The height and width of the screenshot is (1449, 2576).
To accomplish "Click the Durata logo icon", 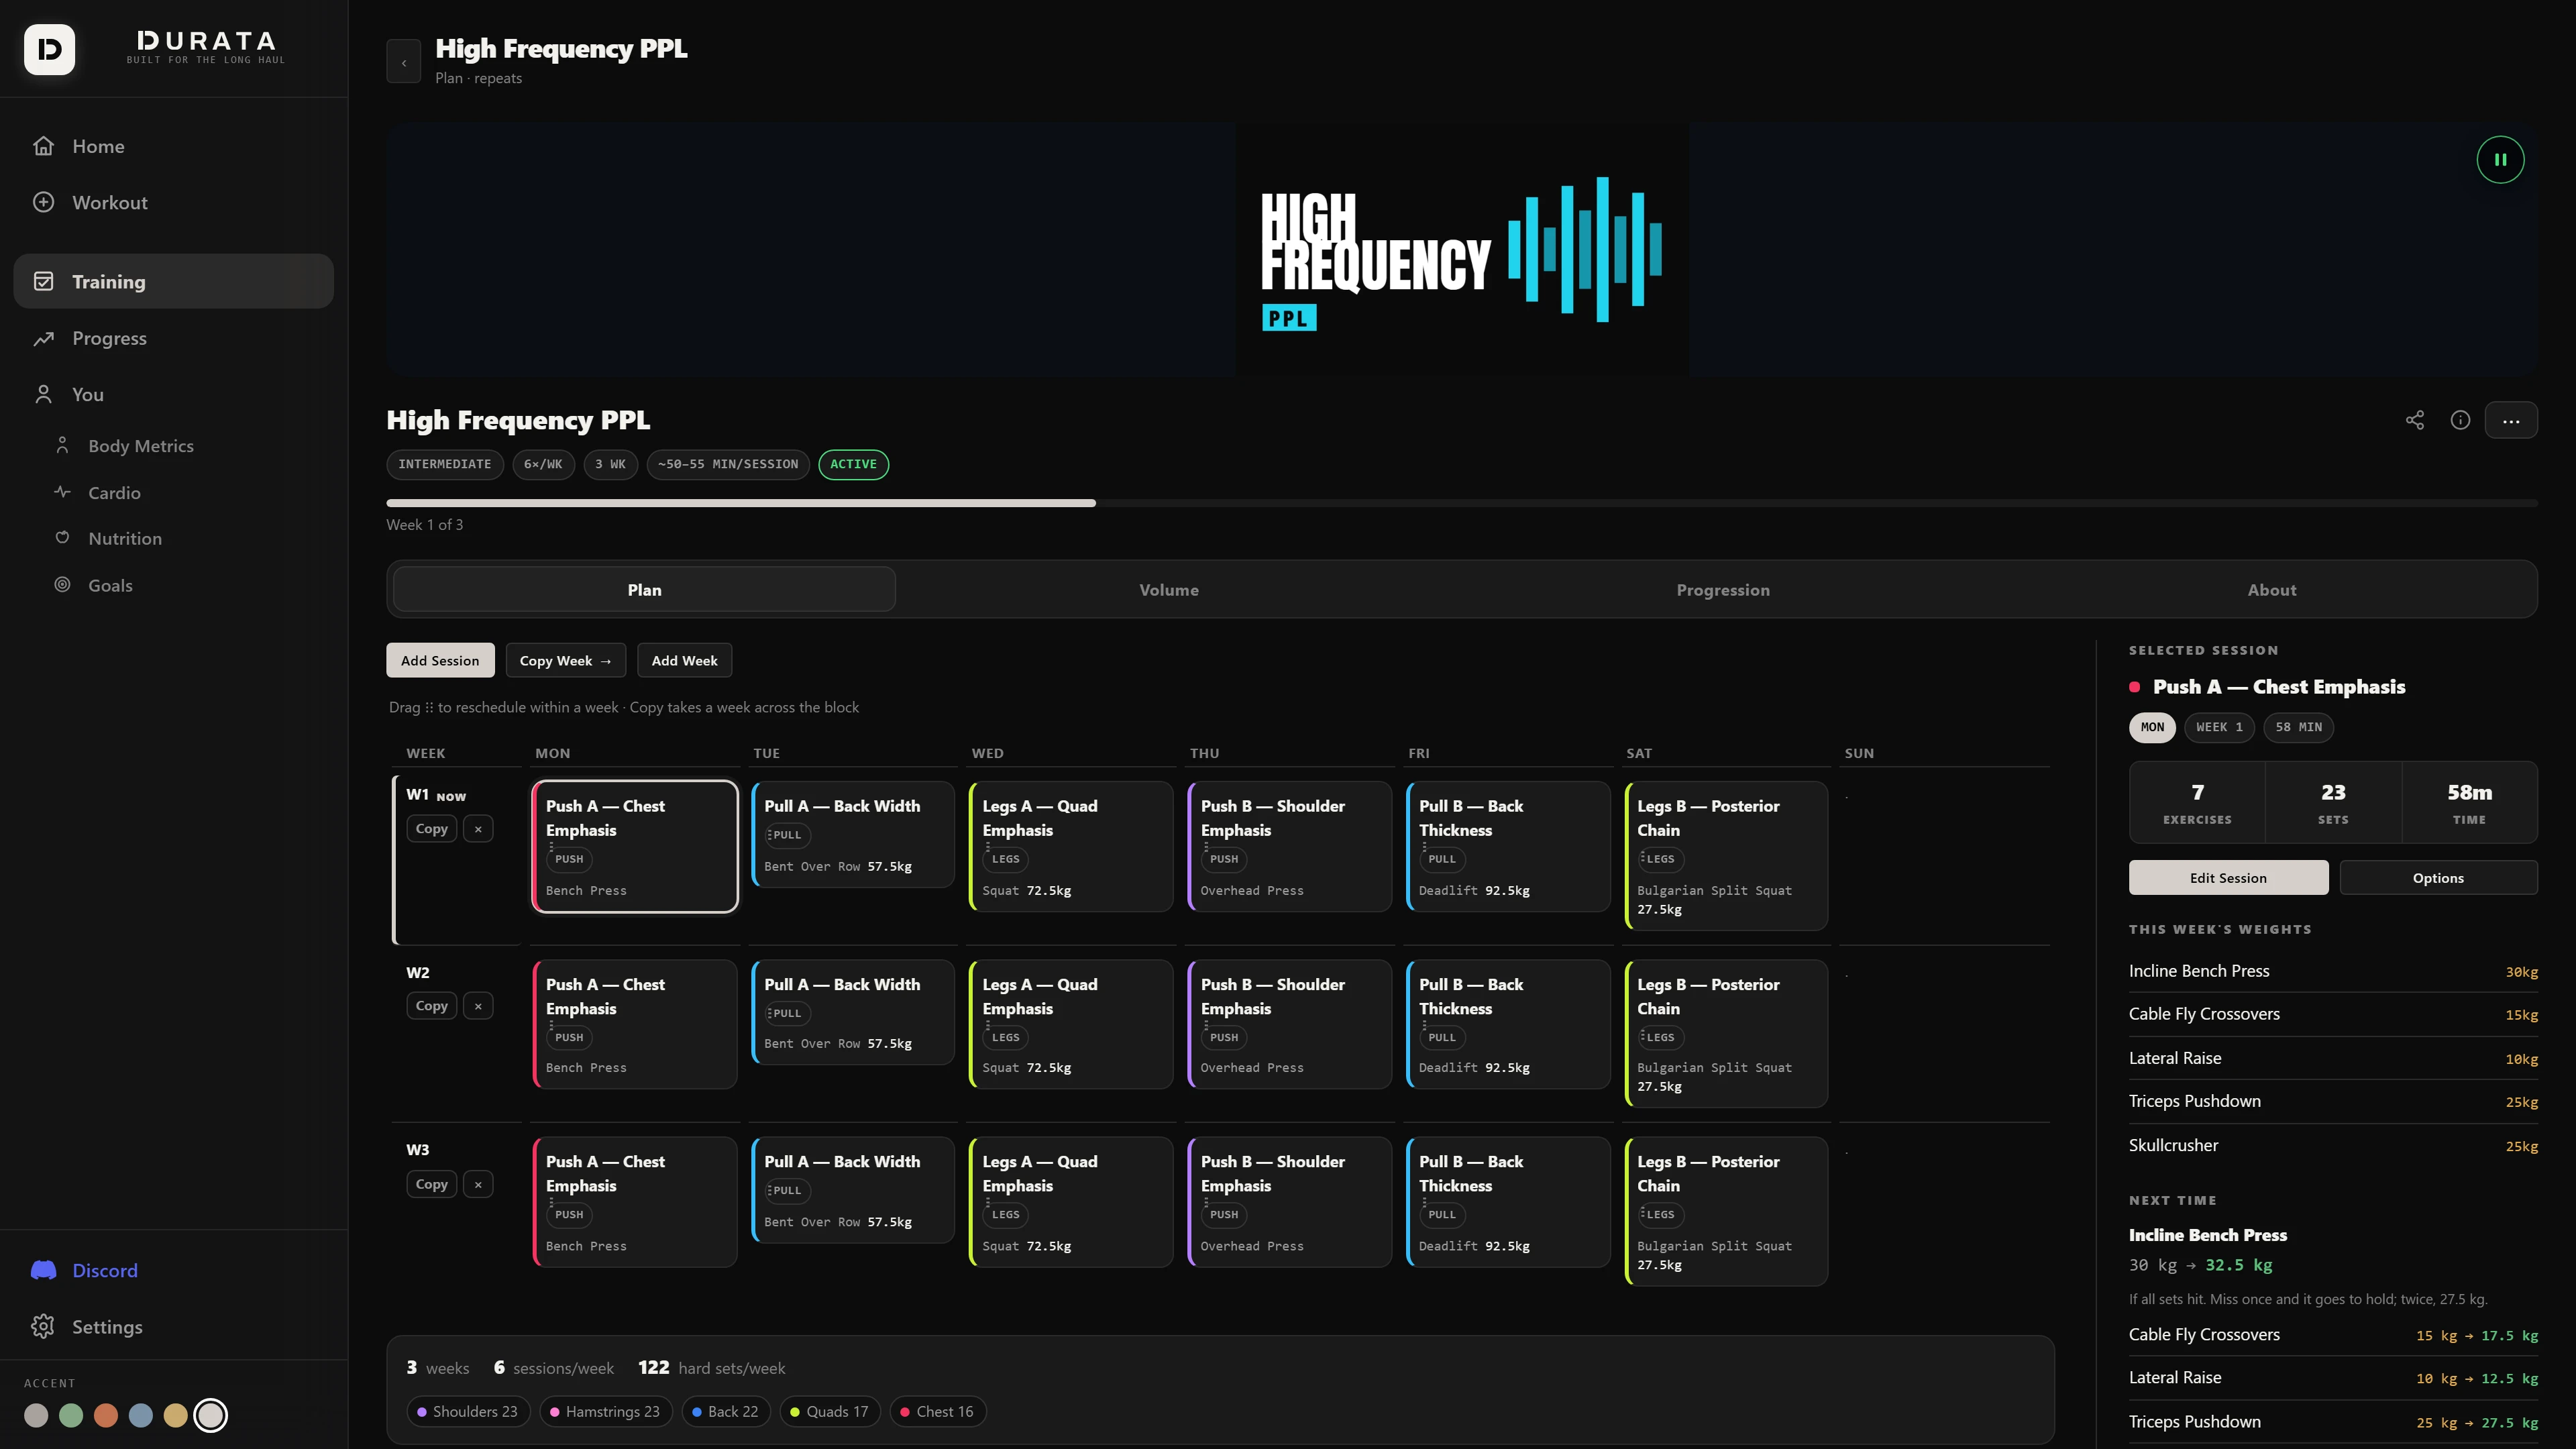I will coord(49,49).
